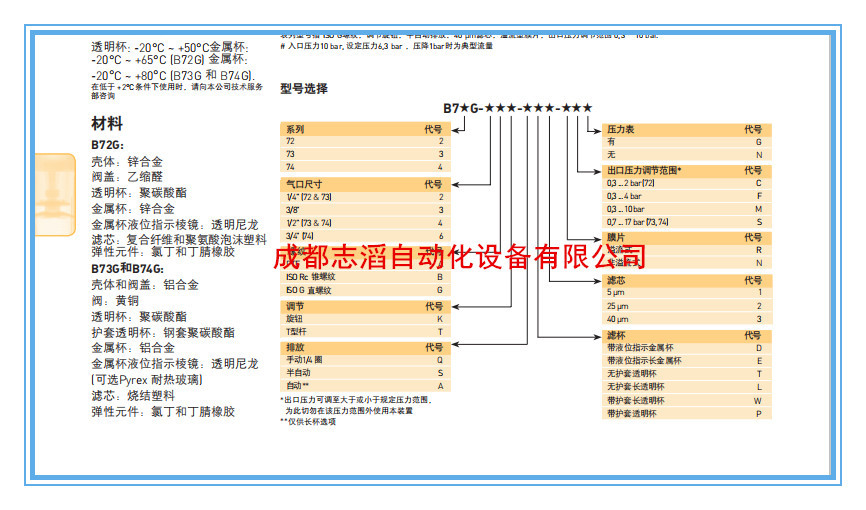The image size is (866, 510).
Task: Select the '压力表' table header
Action: pyautogui.click(x=687, y=129)
